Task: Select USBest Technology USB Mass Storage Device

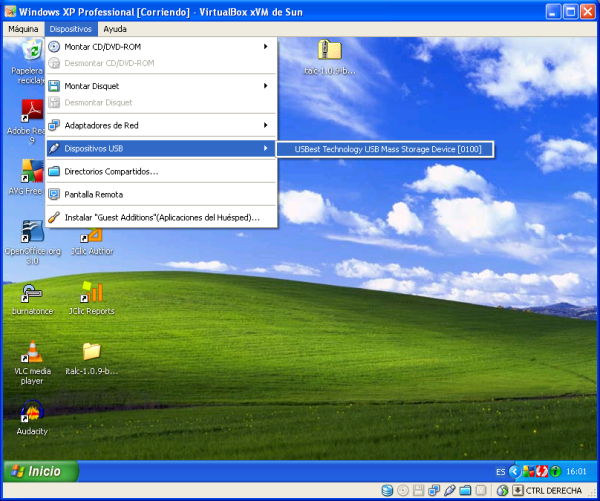Action: pyautogui.click(x=387, y=149)
